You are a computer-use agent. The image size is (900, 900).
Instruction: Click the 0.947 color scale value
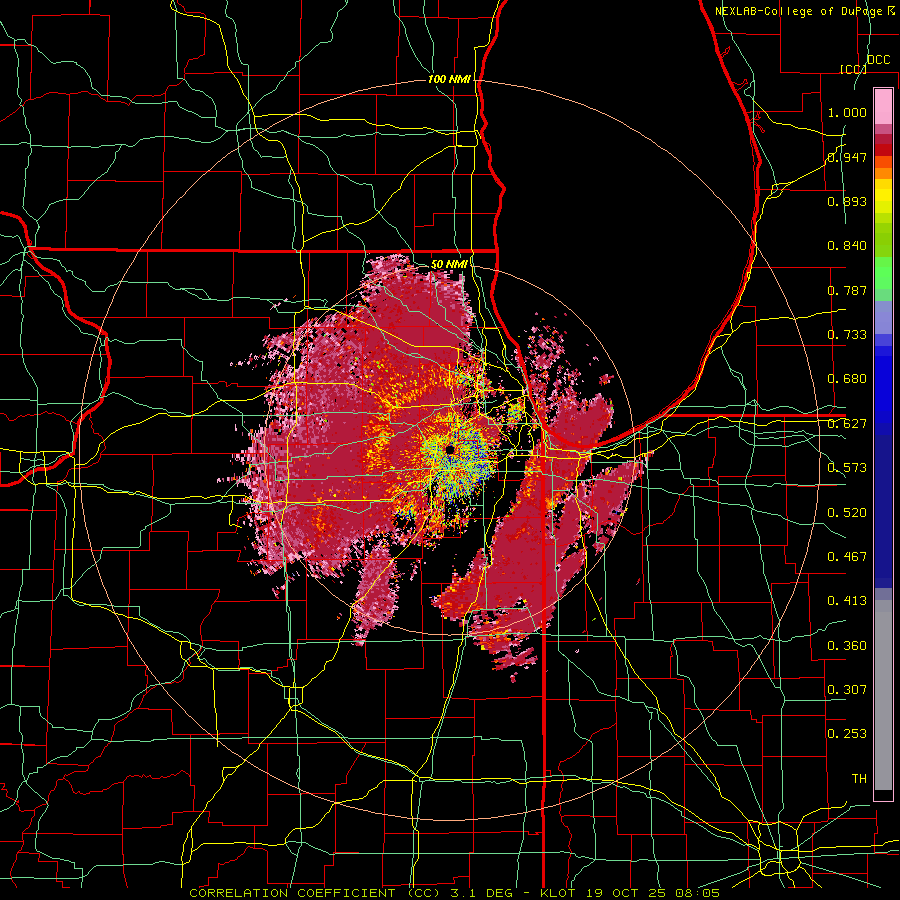coord(847,157)
